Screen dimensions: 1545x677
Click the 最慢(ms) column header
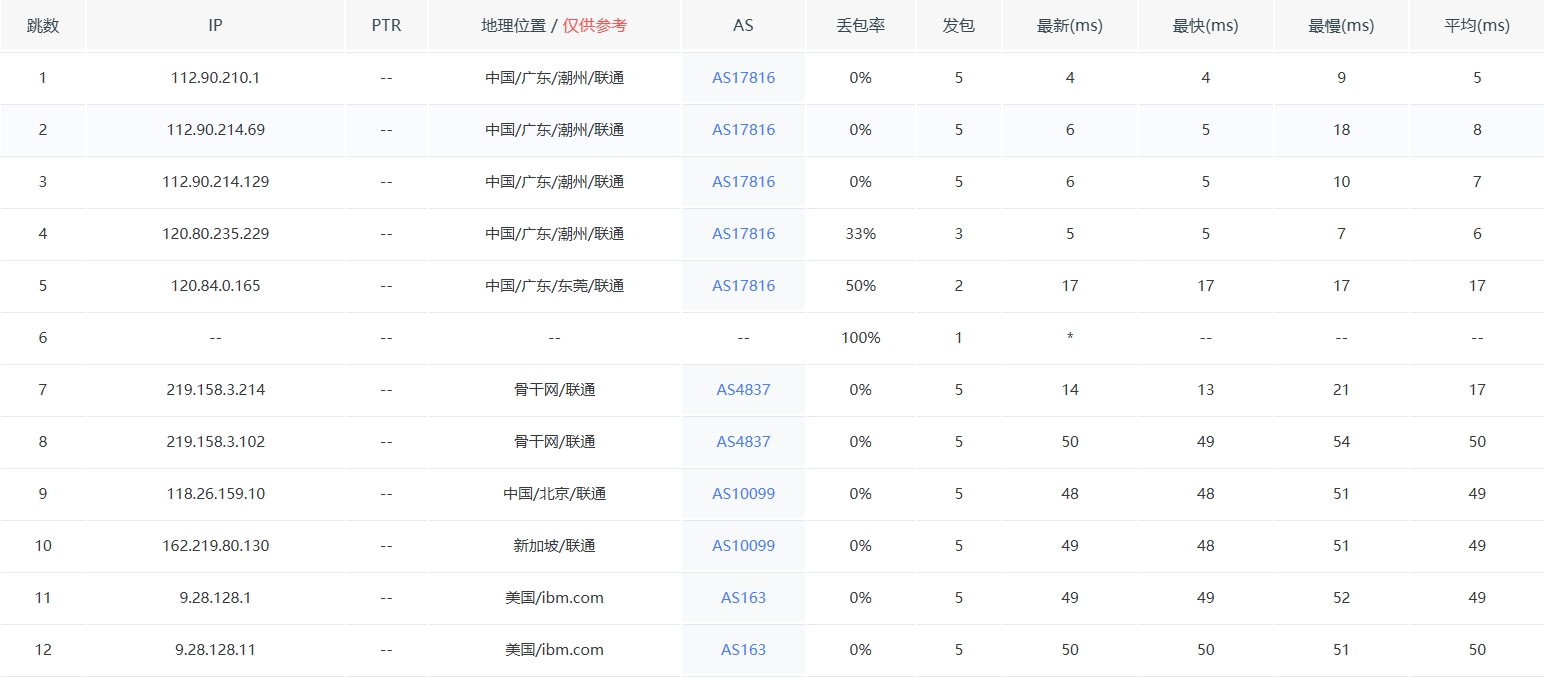1341,25
